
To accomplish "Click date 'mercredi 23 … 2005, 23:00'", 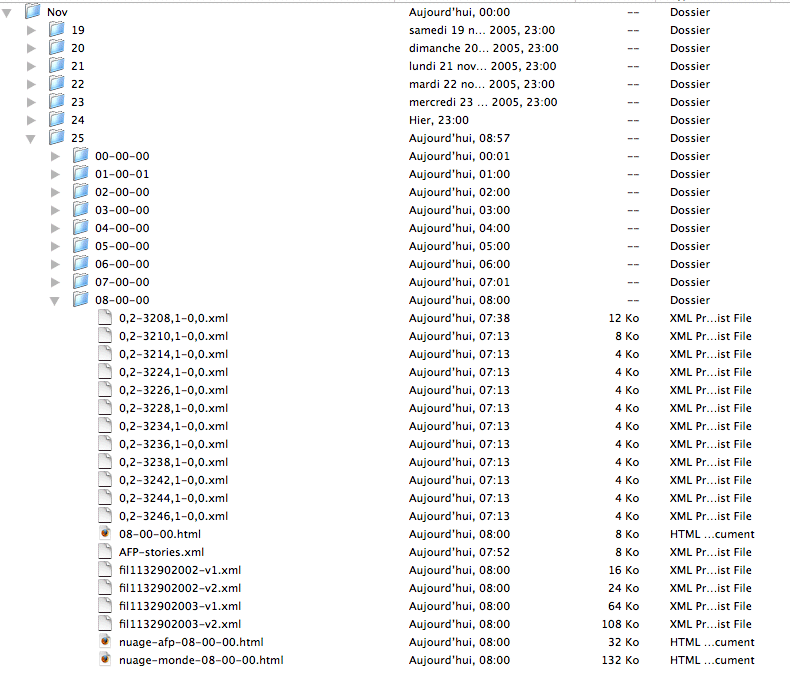I will coord(483,102).
